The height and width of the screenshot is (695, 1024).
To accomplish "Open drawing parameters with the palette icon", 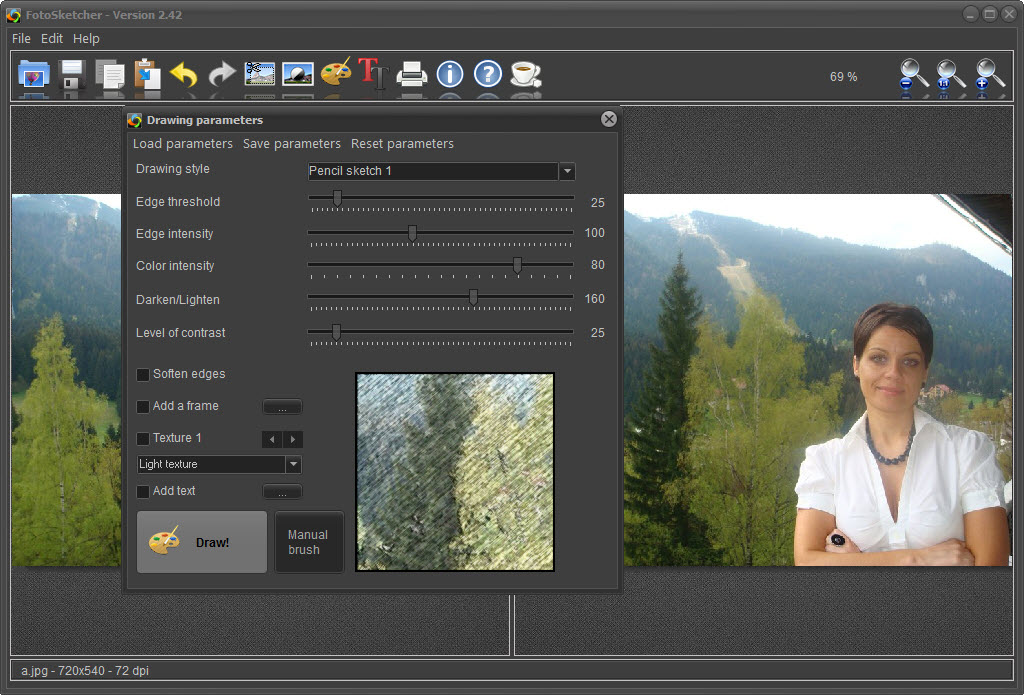I will click(x=336, y=75).
